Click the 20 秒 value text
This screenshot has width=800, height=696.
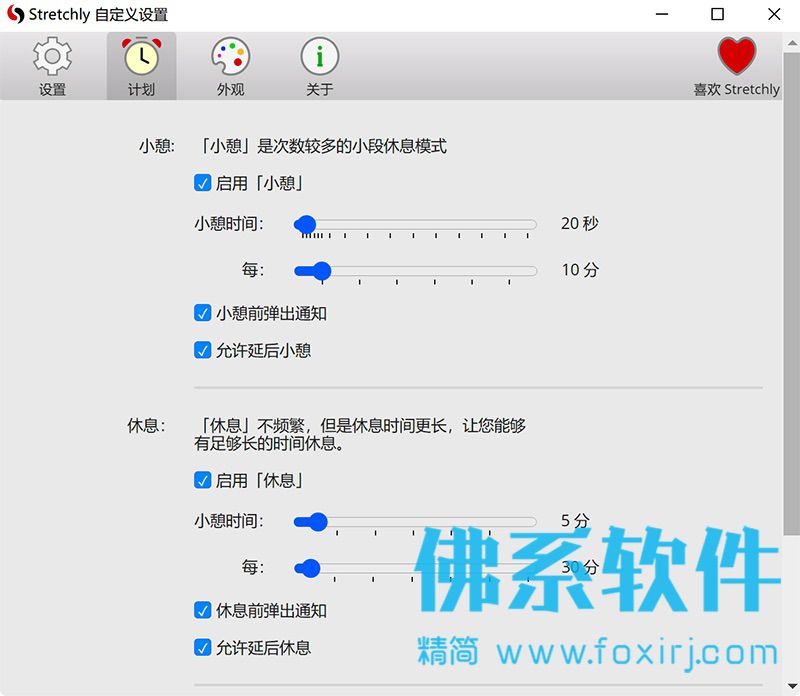pos(580,223)
